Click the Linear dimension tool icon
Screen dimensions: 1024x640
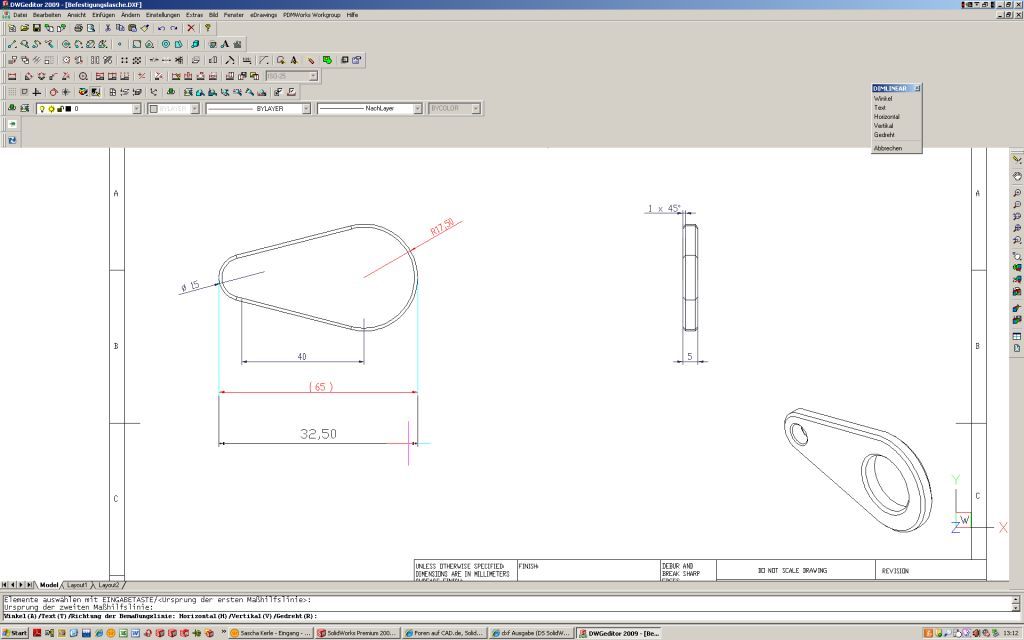(x=12, y=76)
